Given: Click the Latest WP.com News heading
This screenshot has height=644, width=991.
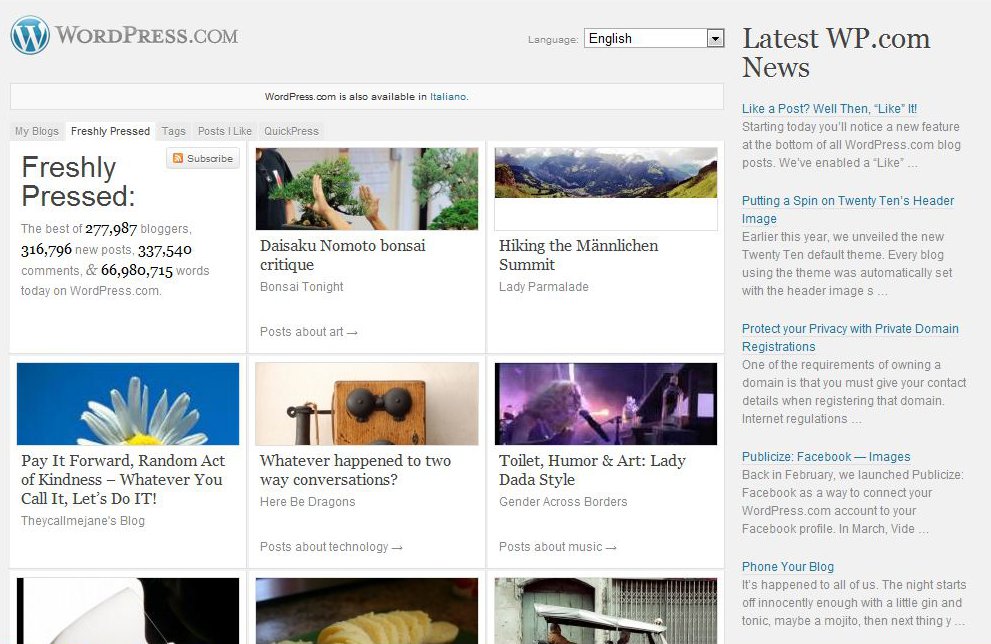Looking at the screenshot, I should (x=836, y=53).
